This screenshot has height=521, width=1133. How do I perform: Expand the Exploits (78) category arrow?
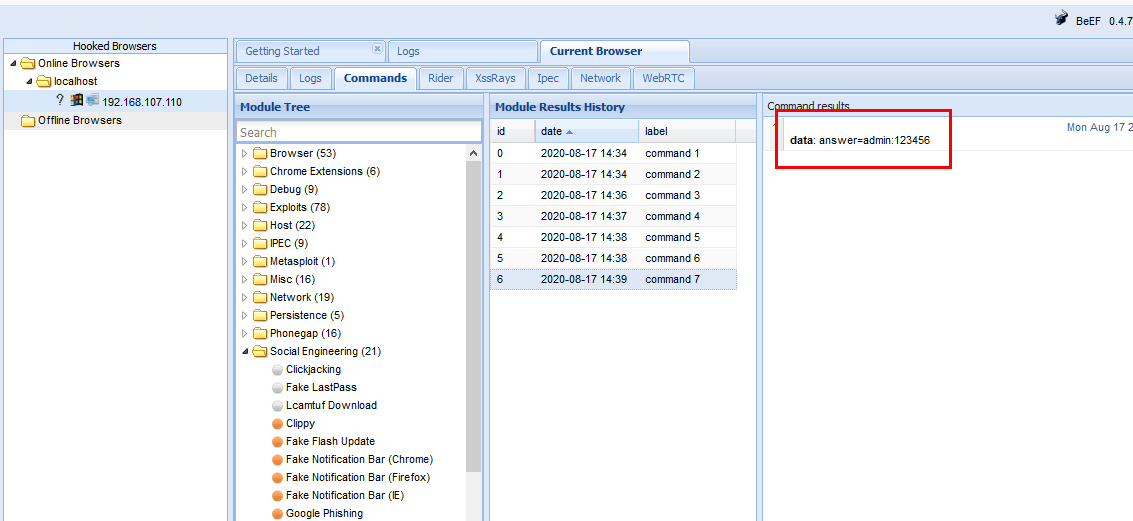244,208
